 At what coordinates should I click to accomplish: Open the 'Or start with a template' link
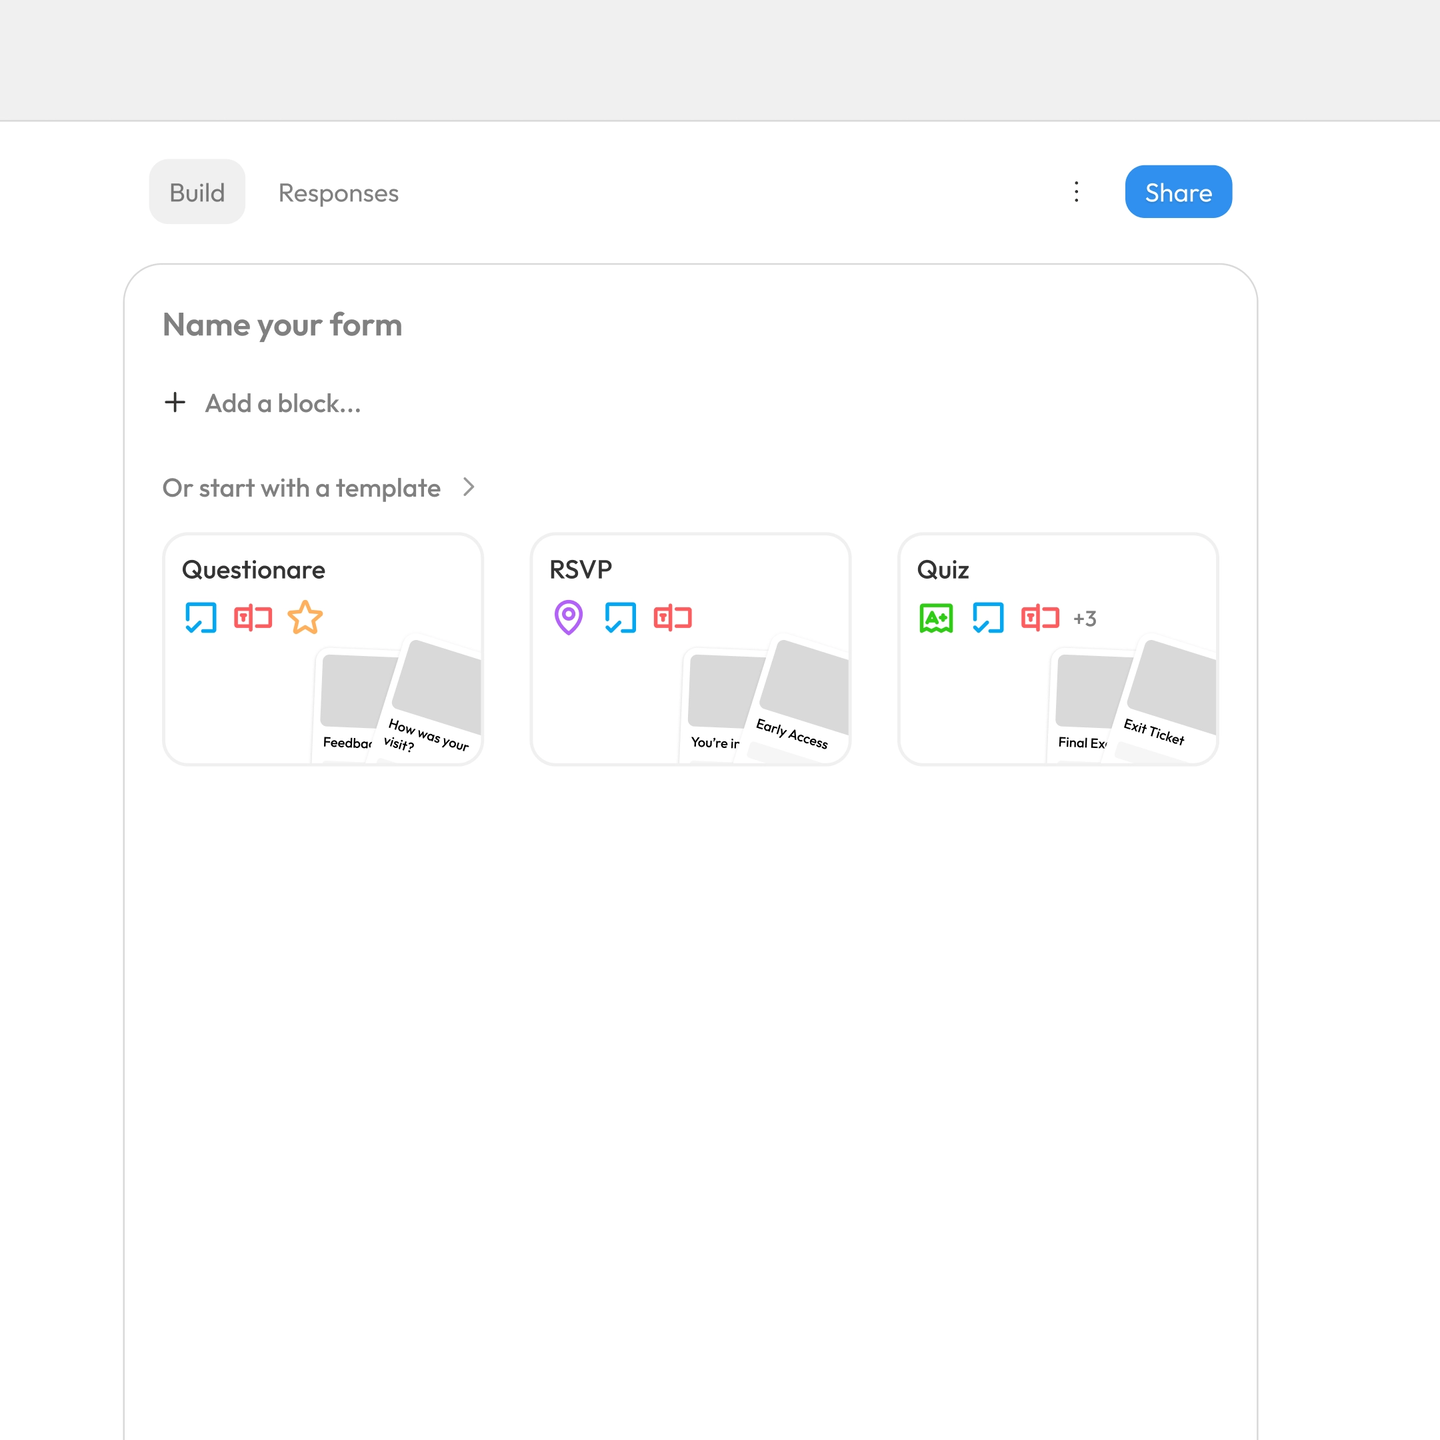(x=302, y=488)
